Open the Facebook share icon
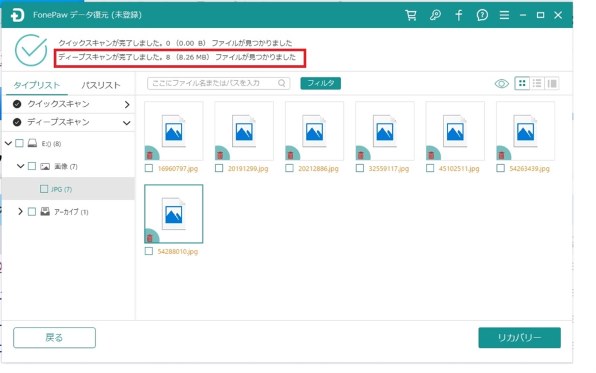596x373 pixels. pos(459,15)
